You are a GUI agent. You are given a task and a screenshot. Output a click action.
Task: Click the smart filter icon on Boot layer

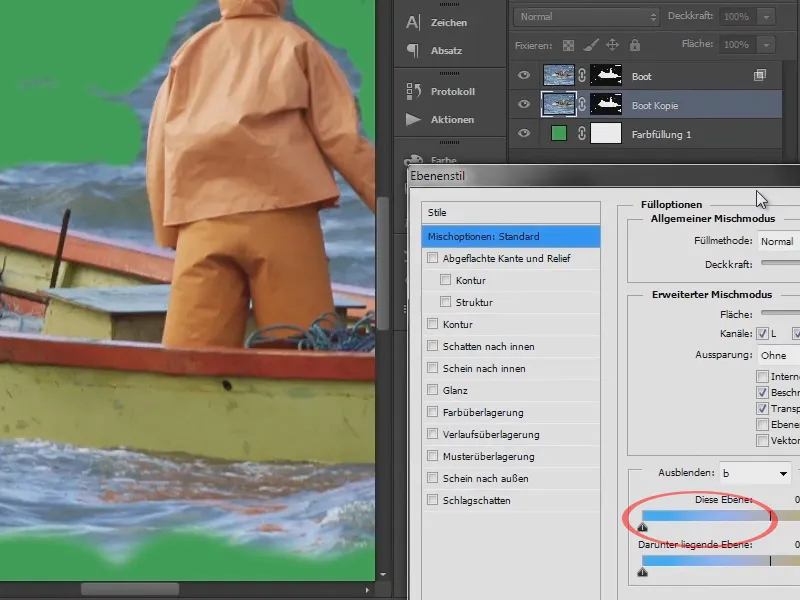[760, 76]
